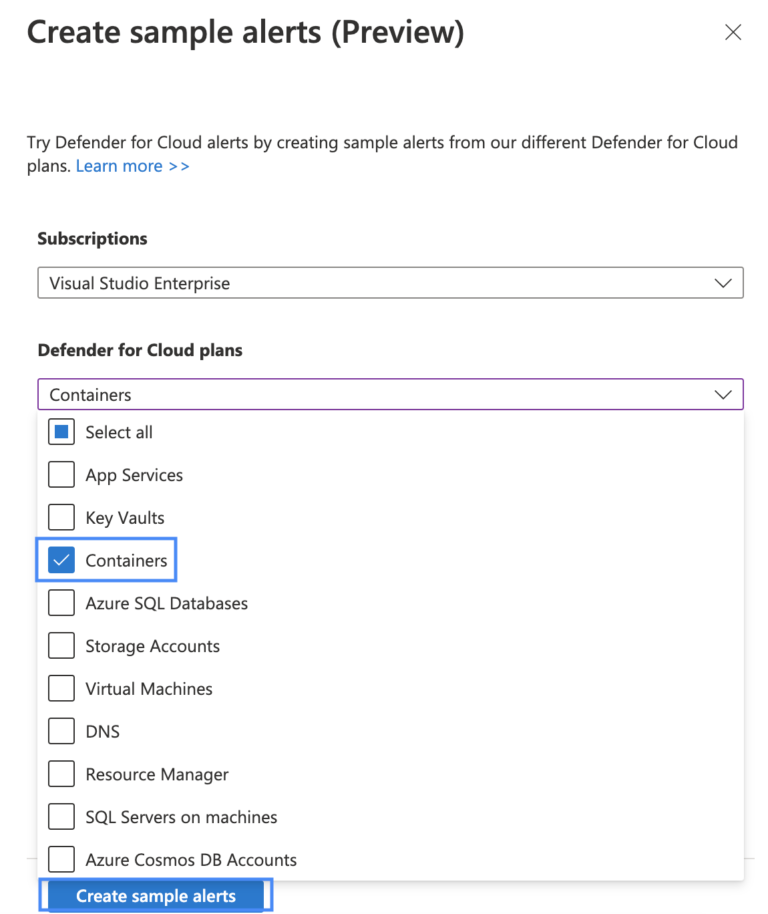Check the Azure SQL Databases checkbox

pos(61,603)
